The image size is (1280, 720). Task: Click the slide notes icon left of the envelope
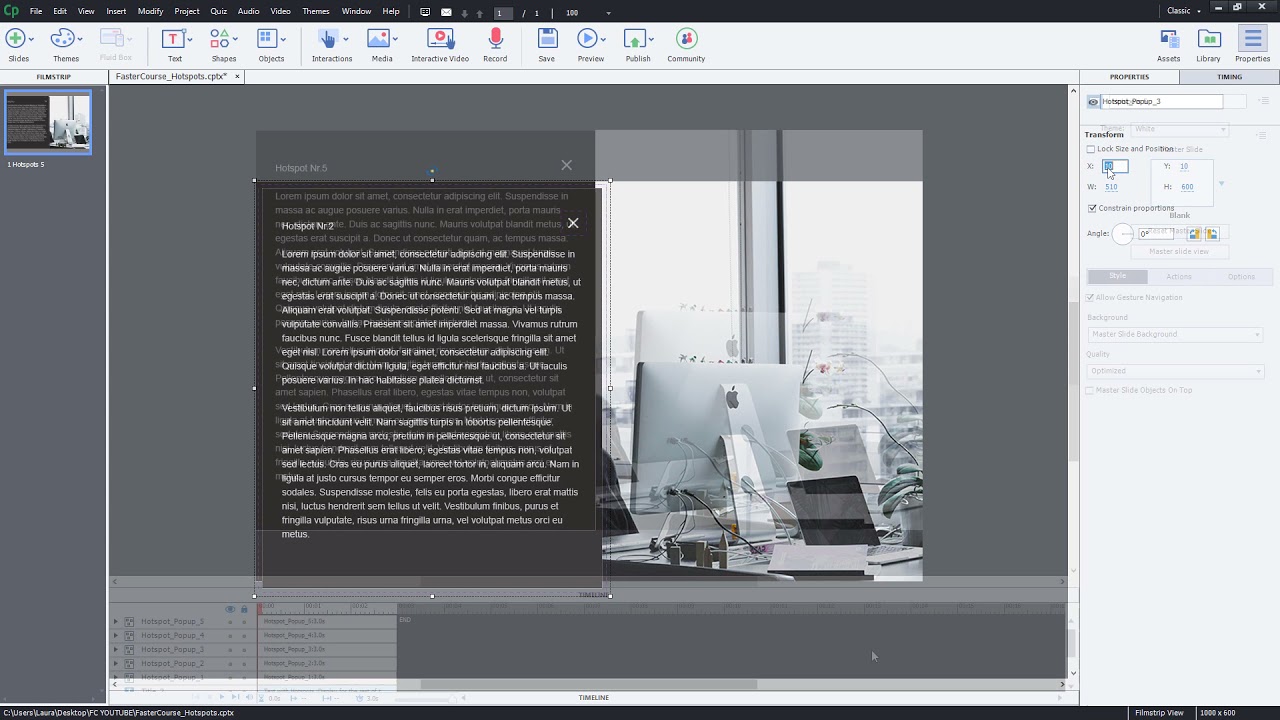425,12
